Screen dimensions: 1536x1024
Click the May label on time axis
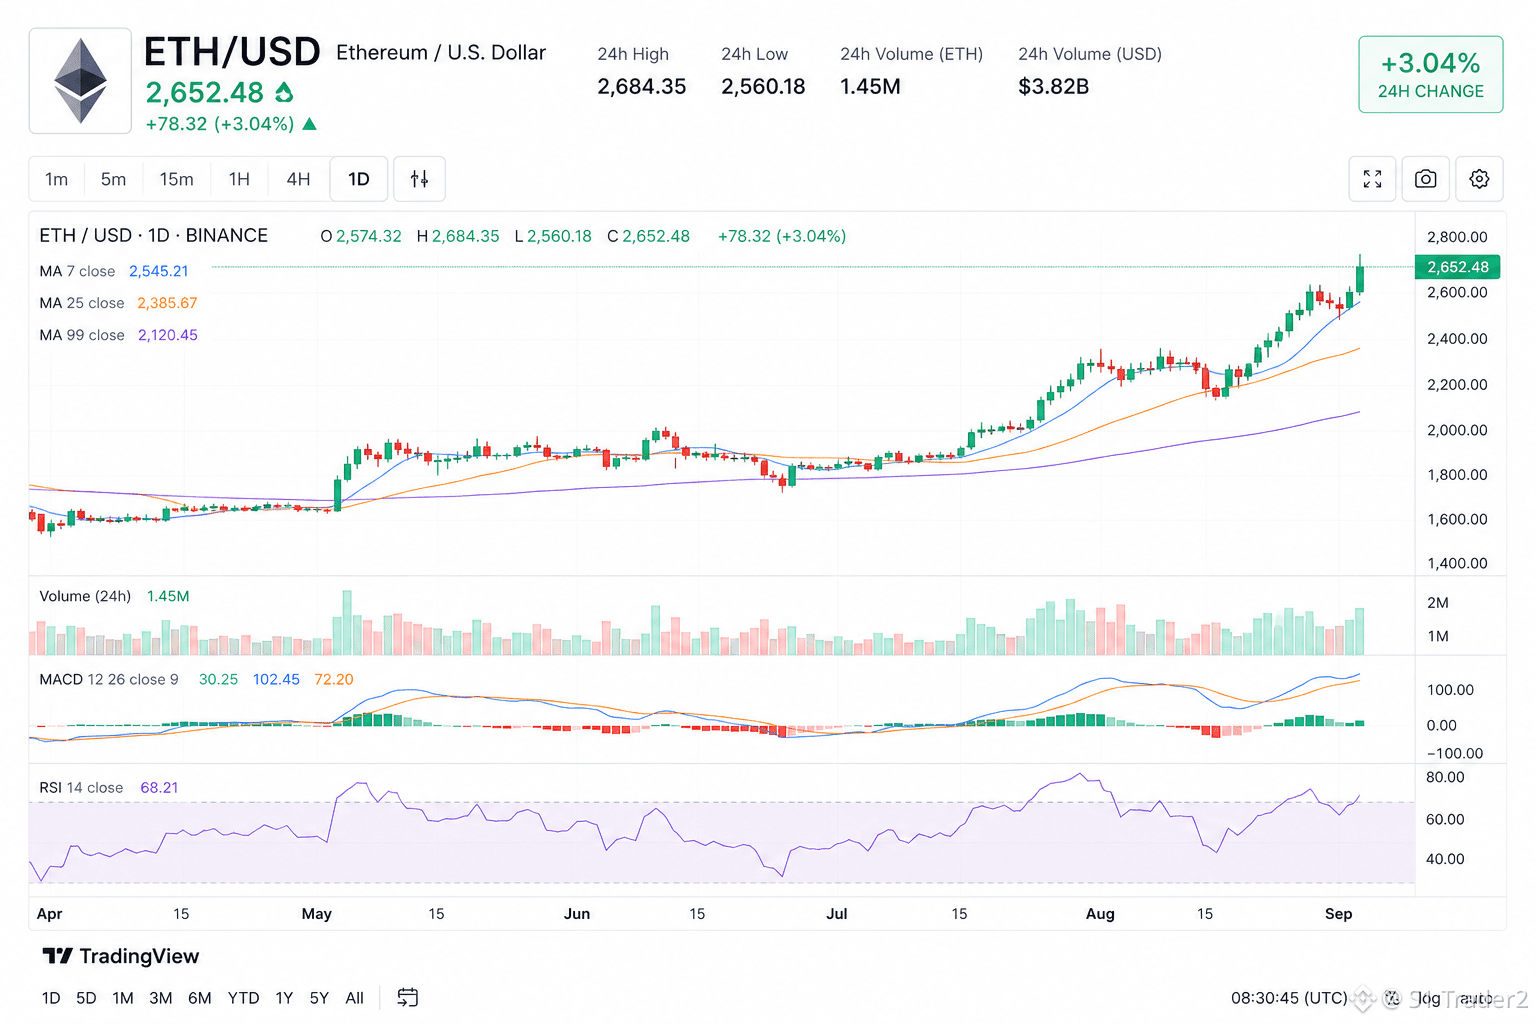(317, 914)
